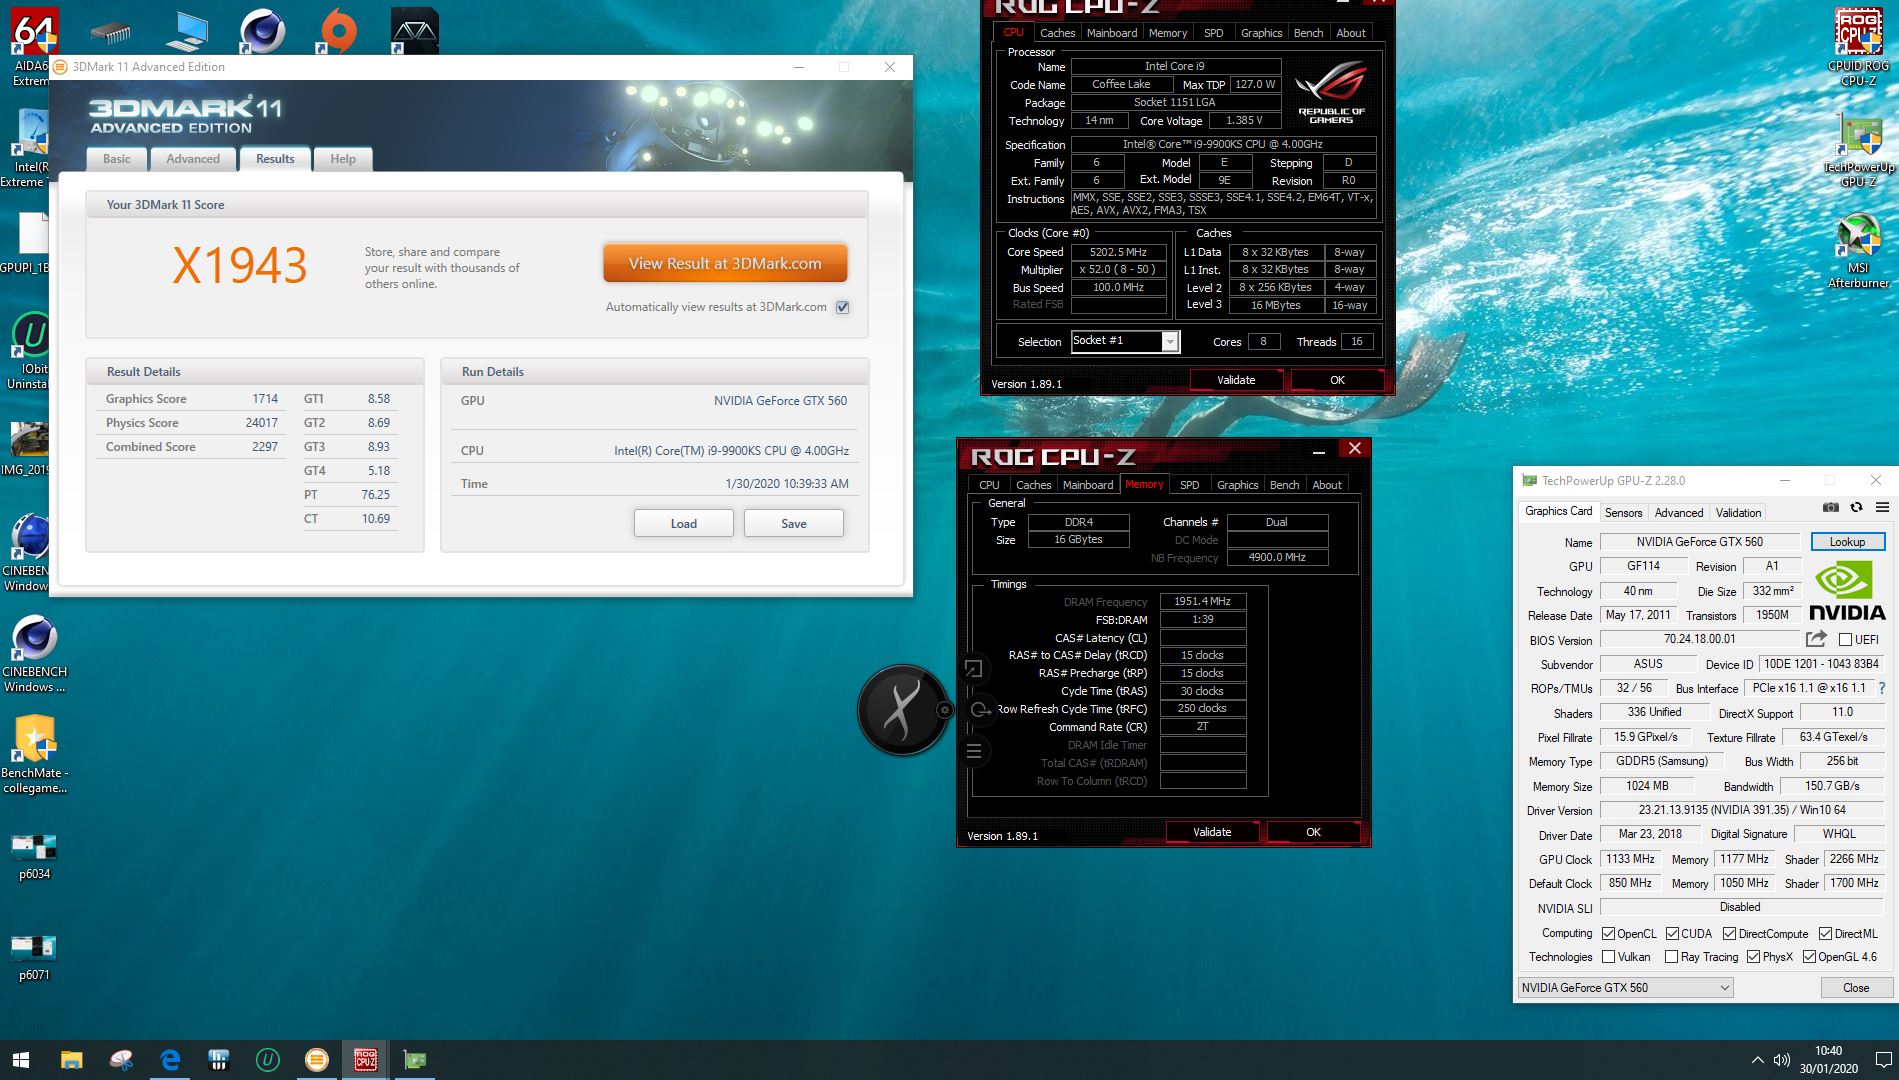The width and height of the screenshot is (1899, 1080).
Task: Click View Result at 3DMark.com button
Action: [725, 264]
